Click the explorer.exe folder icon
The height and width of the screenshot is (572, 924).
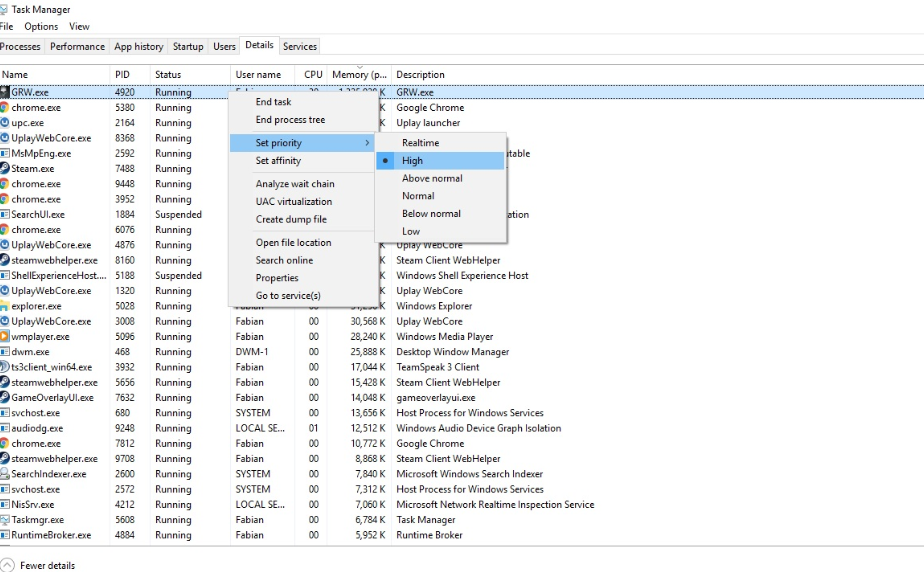[5, 306]
